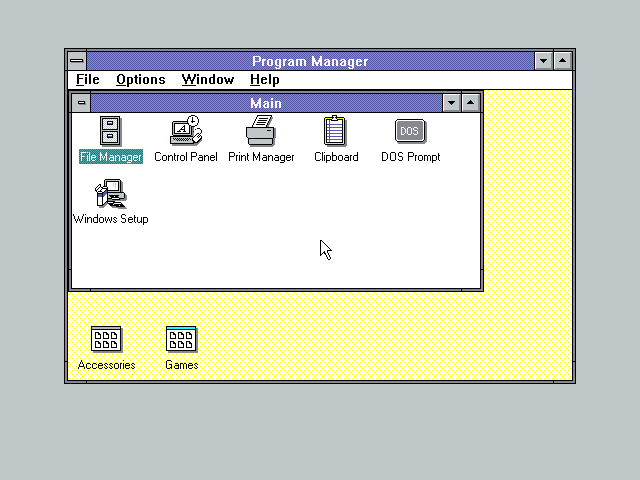Viewport: 640px width, 480px height.
Task: Open the Options menu
Action: pos(141,80)
